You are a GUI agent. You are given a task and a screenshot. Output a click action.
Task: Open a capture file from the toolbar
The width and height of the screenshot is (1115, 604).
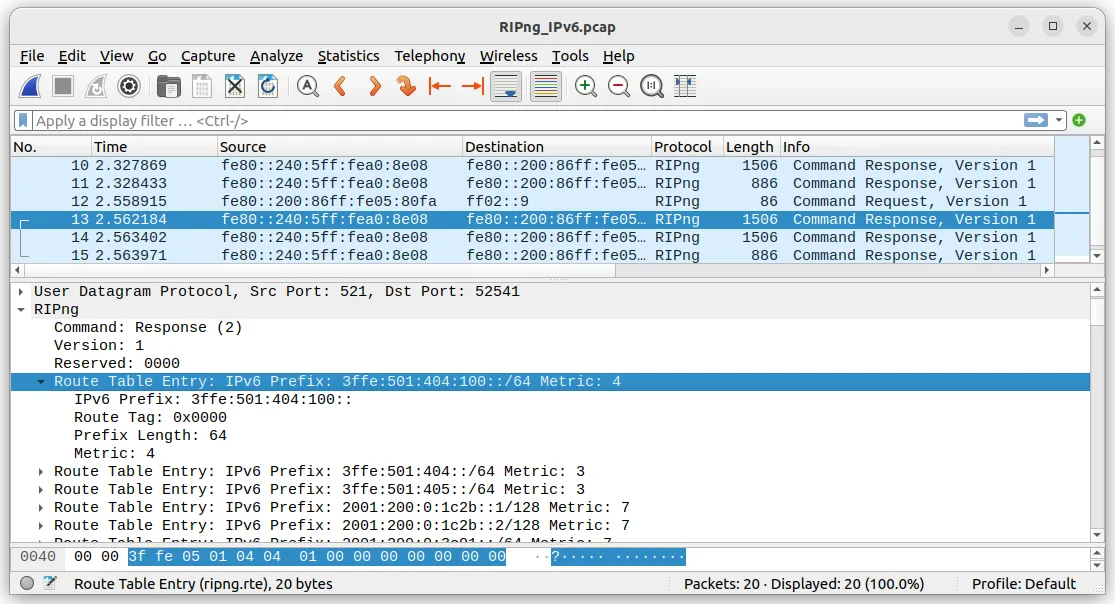(x=169, y=87)
